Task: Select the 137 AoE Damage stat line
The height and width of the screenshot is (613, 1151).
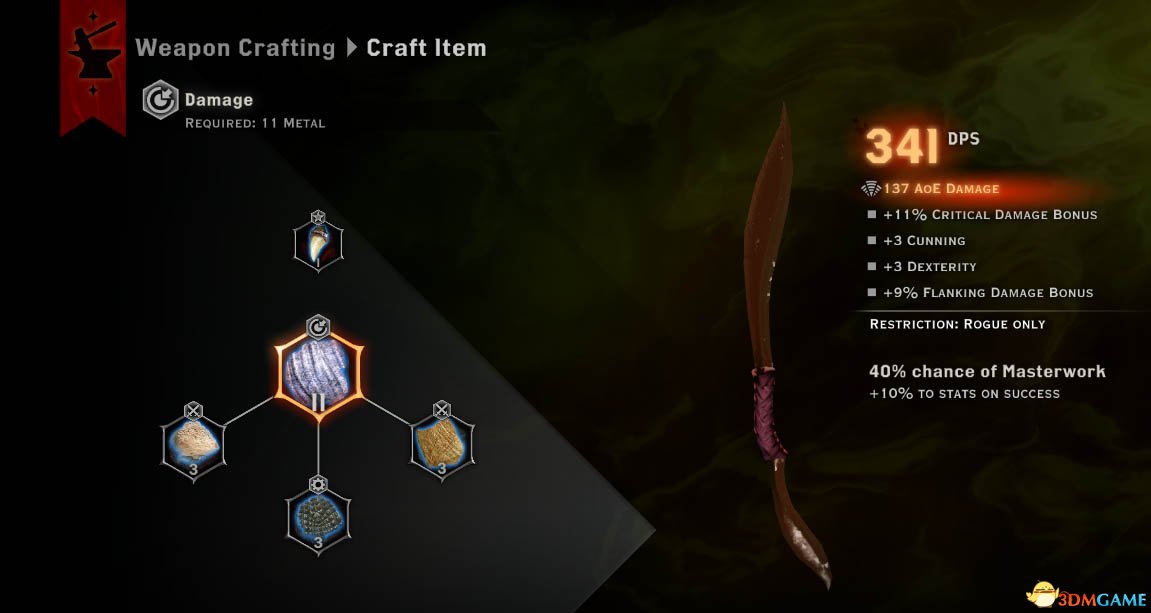Action: (930, 189)
